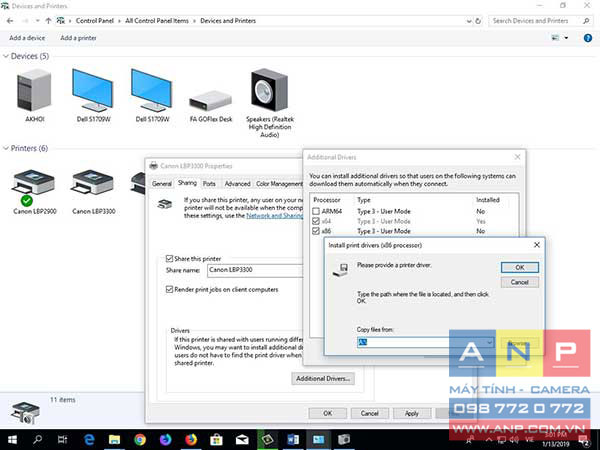Click the Share name input field
The width and height of the screenshot is (600, 450).
pos(255,270)
